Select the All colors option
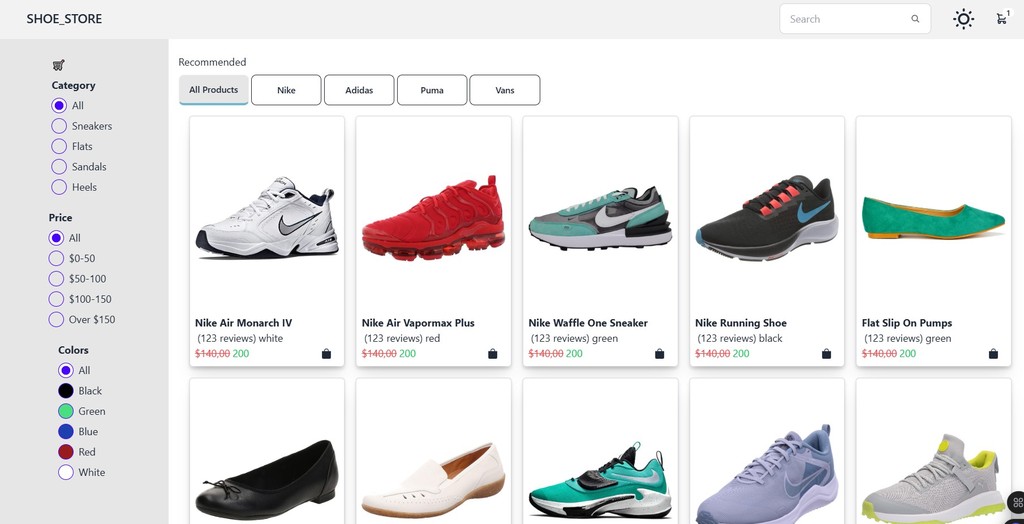1024x524 pixels. tap(65, 370)
